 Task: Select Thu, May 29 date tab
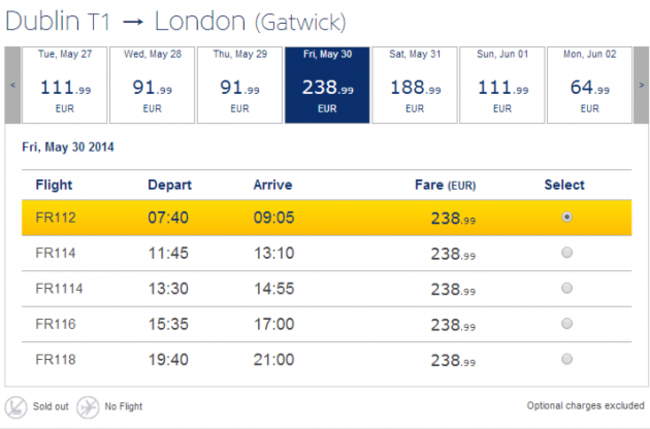pyautogui.click(x=240, y=85)
